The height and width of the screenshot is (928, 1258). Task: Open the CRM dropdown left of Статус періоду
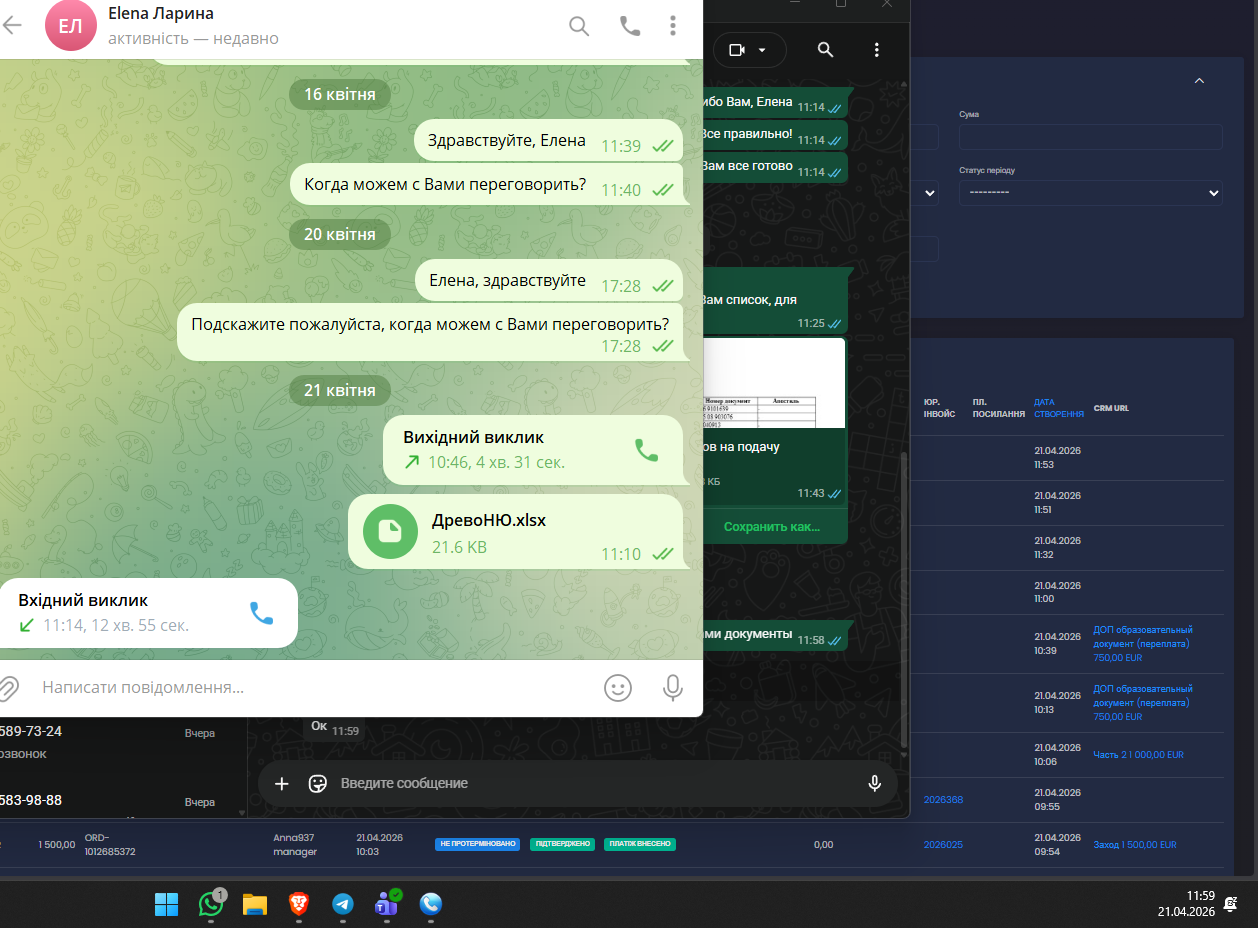[924, 193]
